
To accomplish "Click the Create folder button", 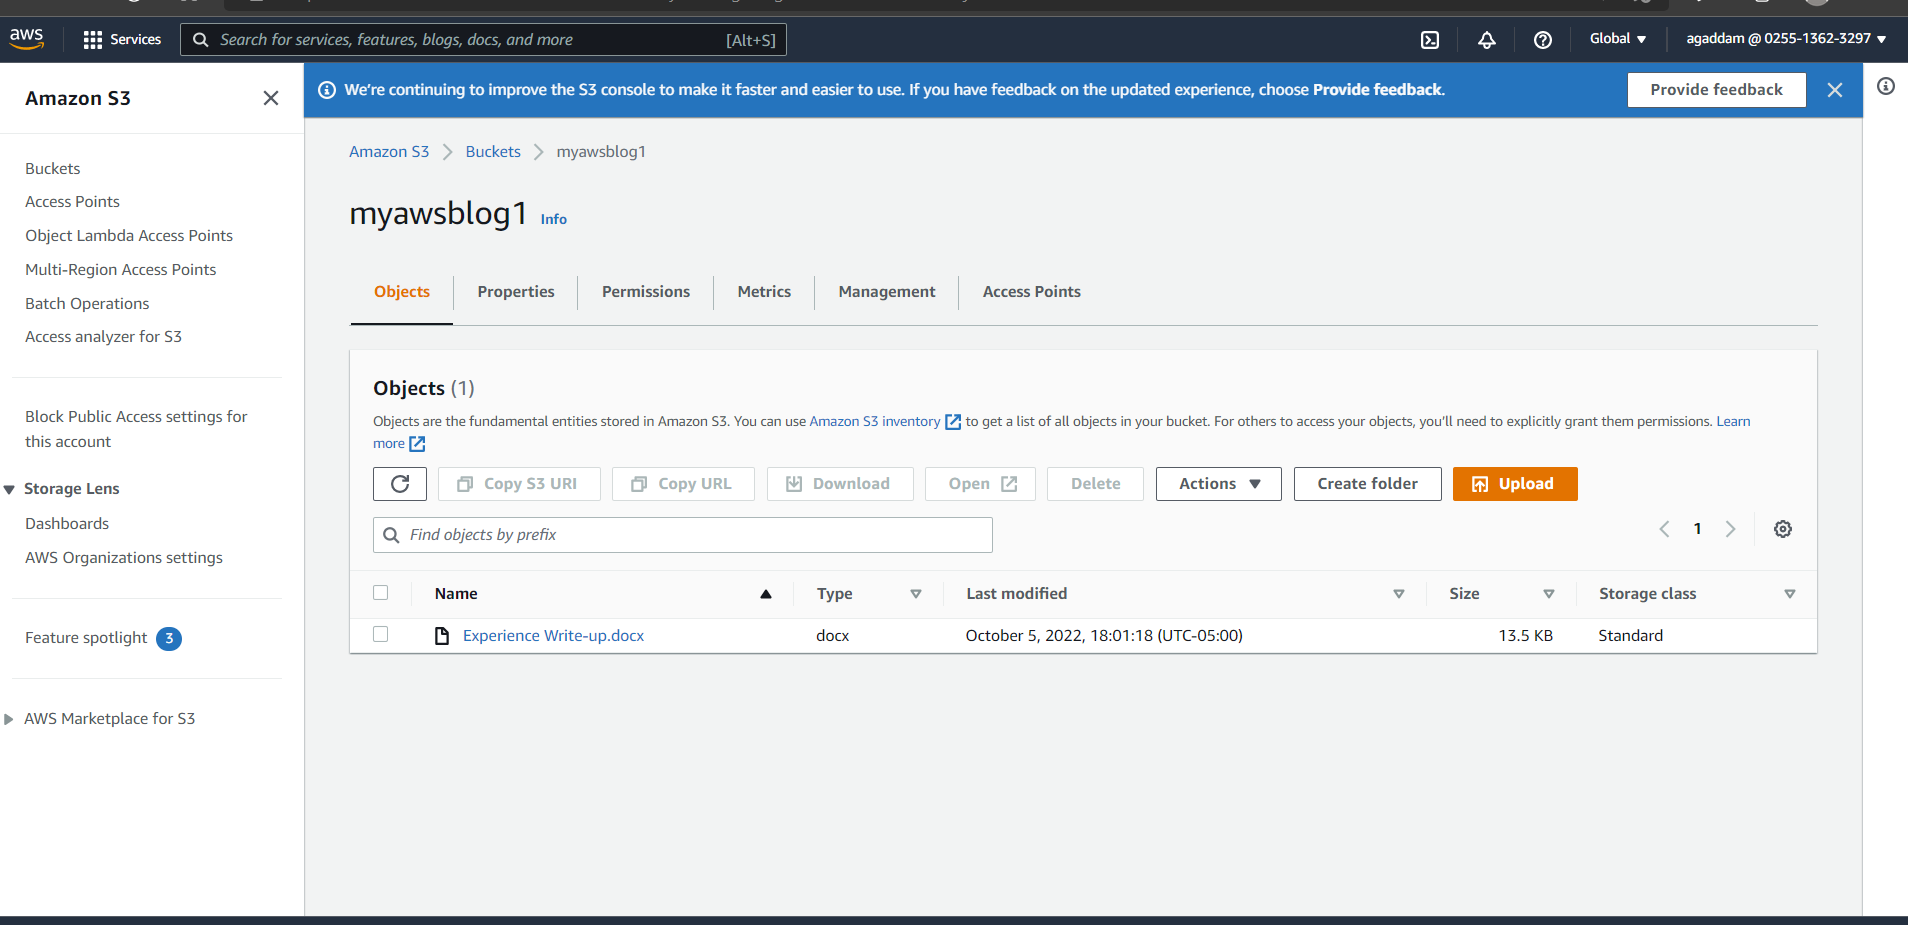I will [x=1366, y=483].
